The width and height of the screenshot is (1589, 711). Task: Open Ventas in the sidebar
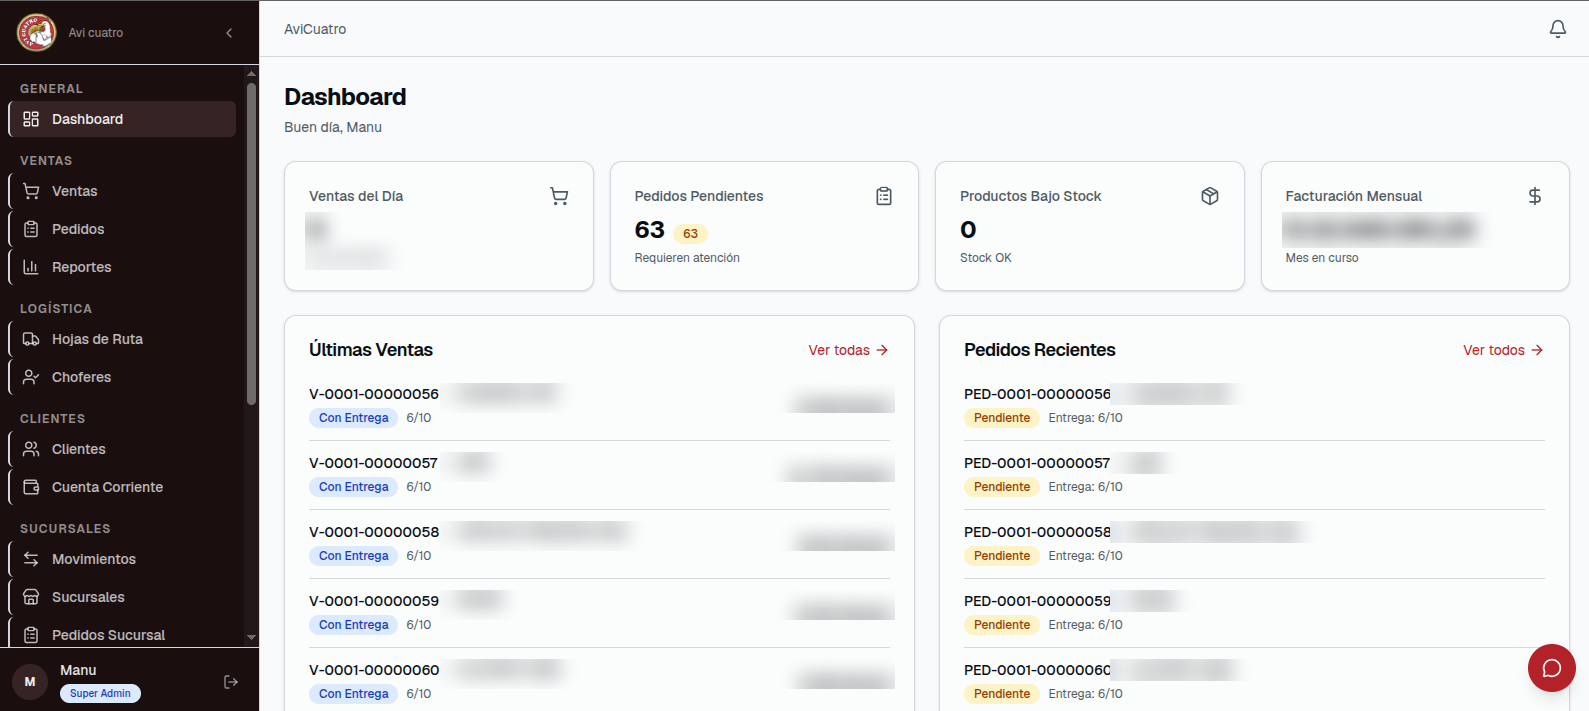click(123, 191)
